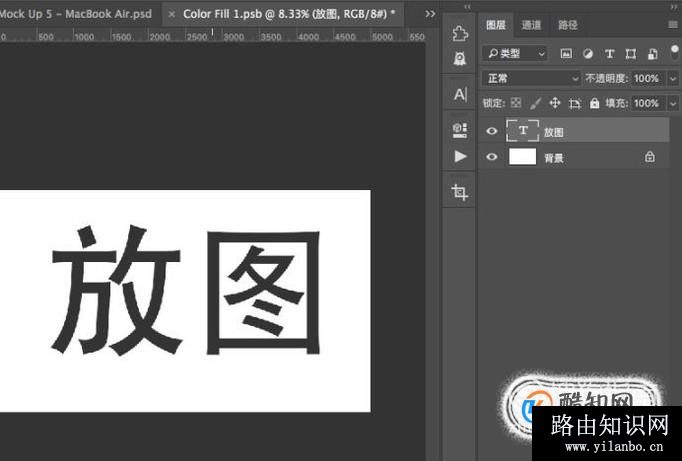This screenshot has width=682, height=461.
Task: Click lock transparent pixels icon
Action: pyautogui.click(x=516, y=103)
